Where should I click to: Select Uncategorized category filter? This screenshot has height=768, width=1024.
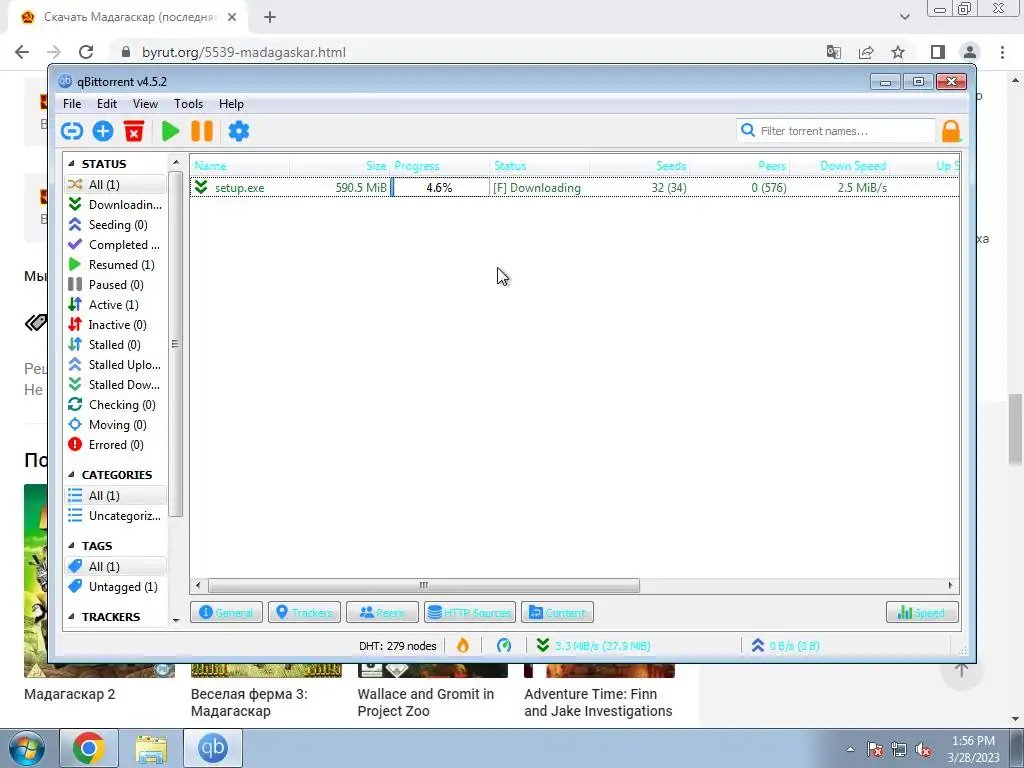point(116,516)
